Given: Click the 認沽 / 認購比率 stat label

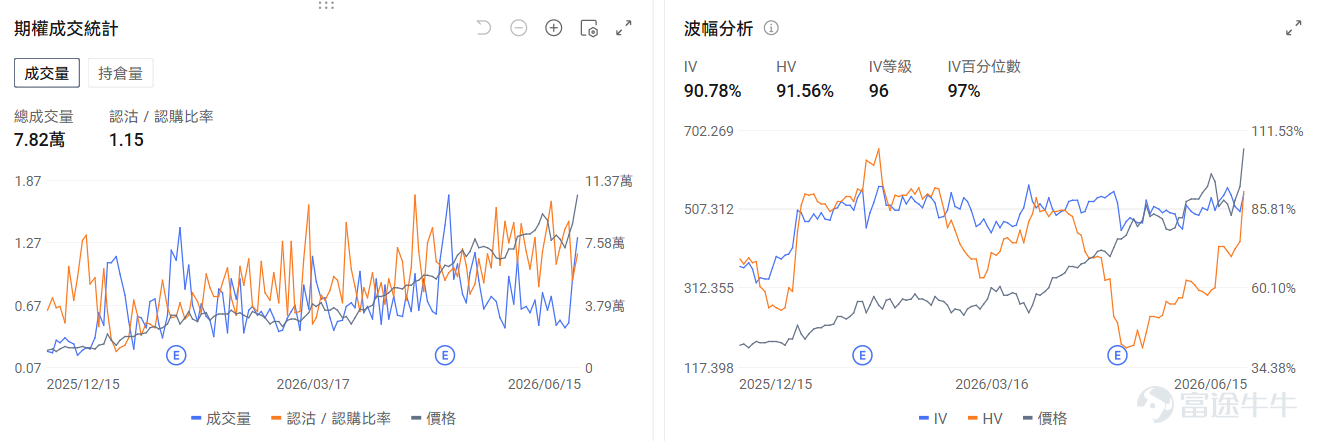Looking at the screenshot, I should (x=161, y=117).
